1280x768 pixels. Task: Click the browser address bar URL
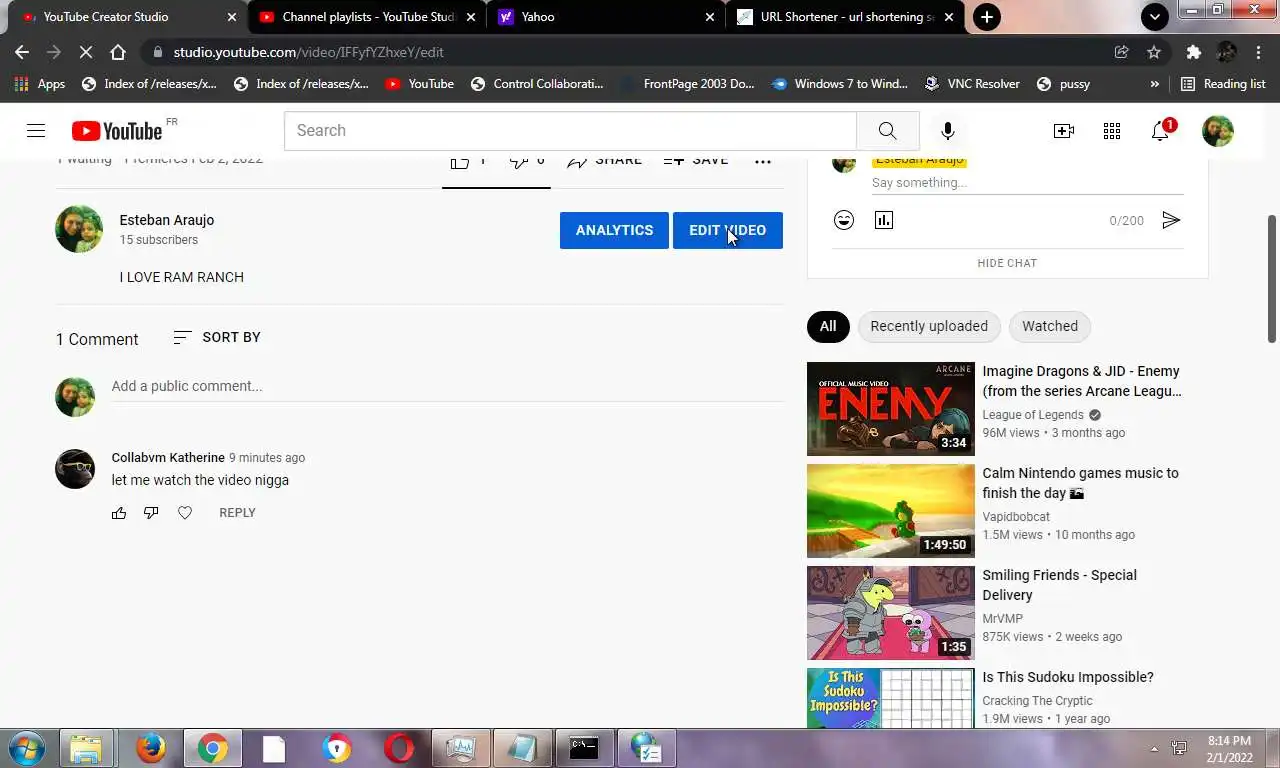click(308, 52)
